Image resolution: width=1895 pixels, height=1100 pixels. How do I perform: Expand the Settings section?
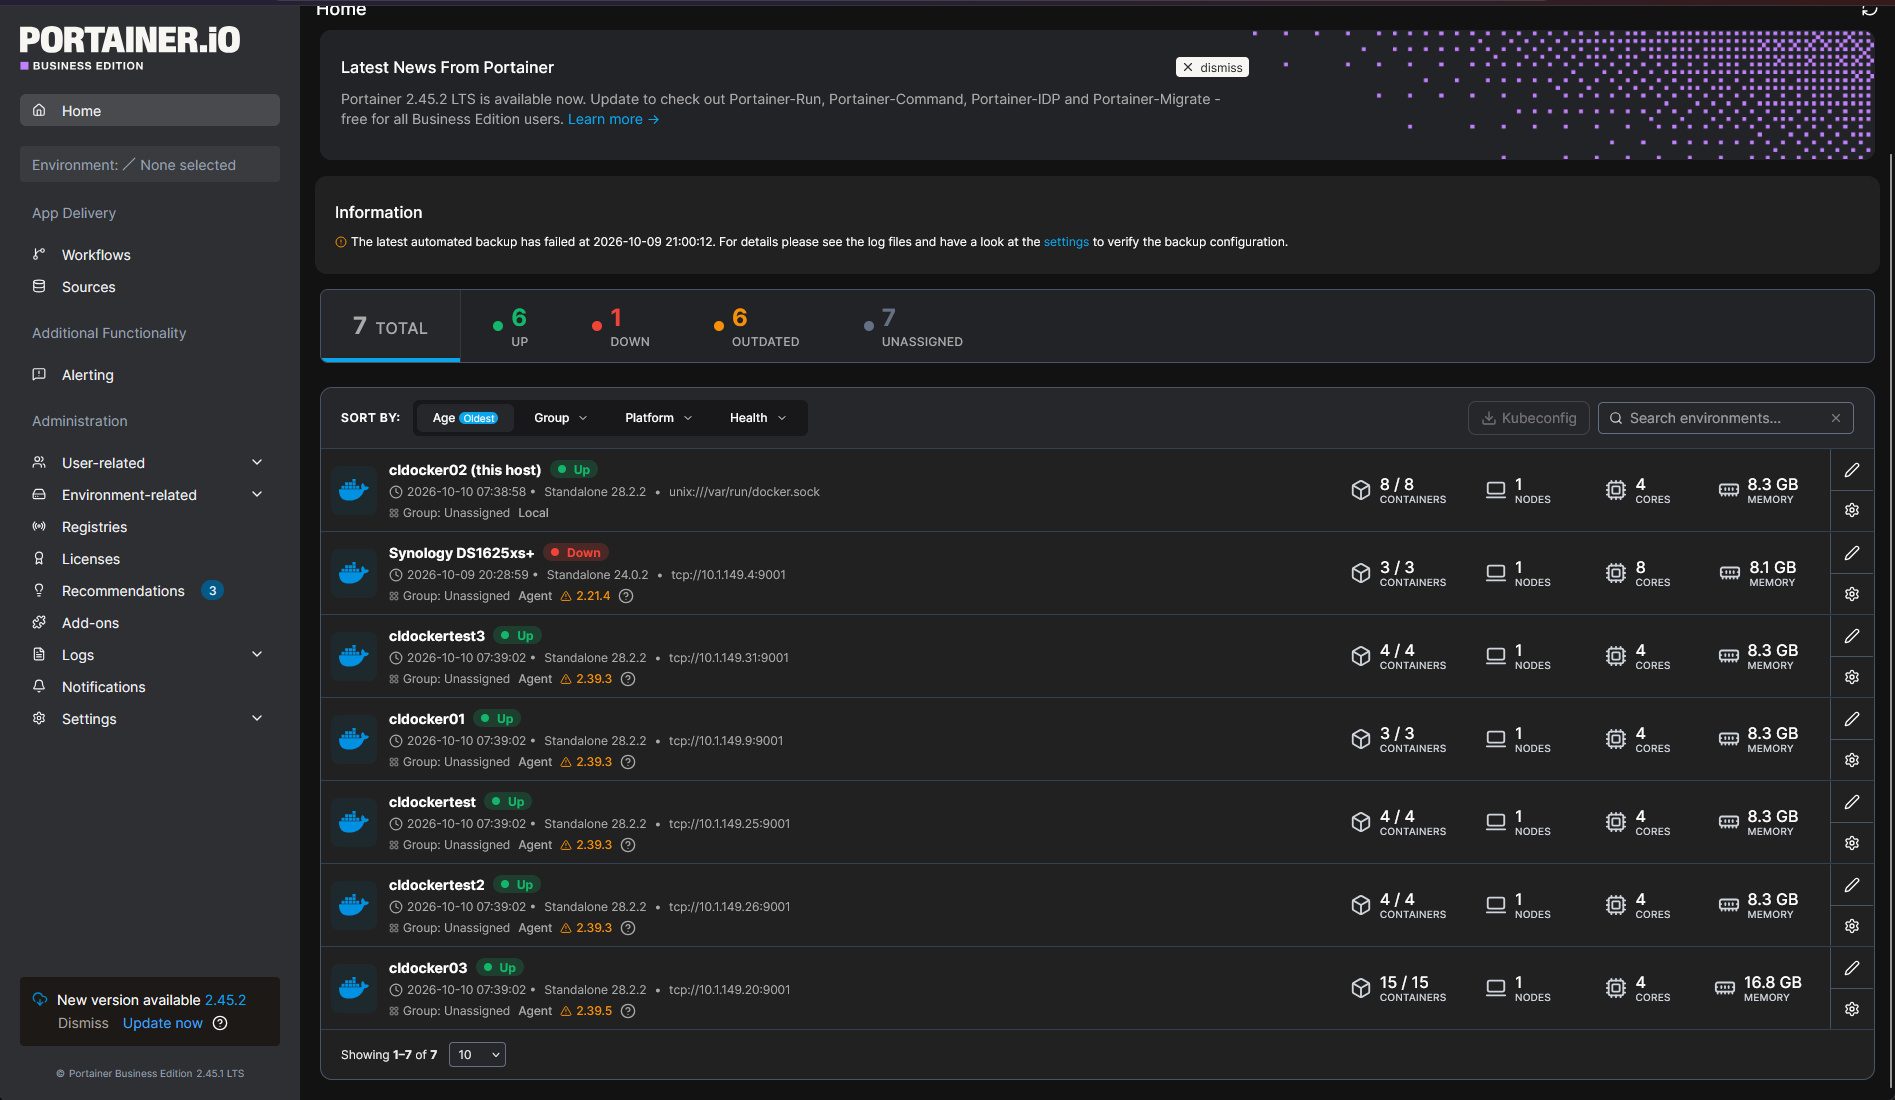click(x=150, y=719)
